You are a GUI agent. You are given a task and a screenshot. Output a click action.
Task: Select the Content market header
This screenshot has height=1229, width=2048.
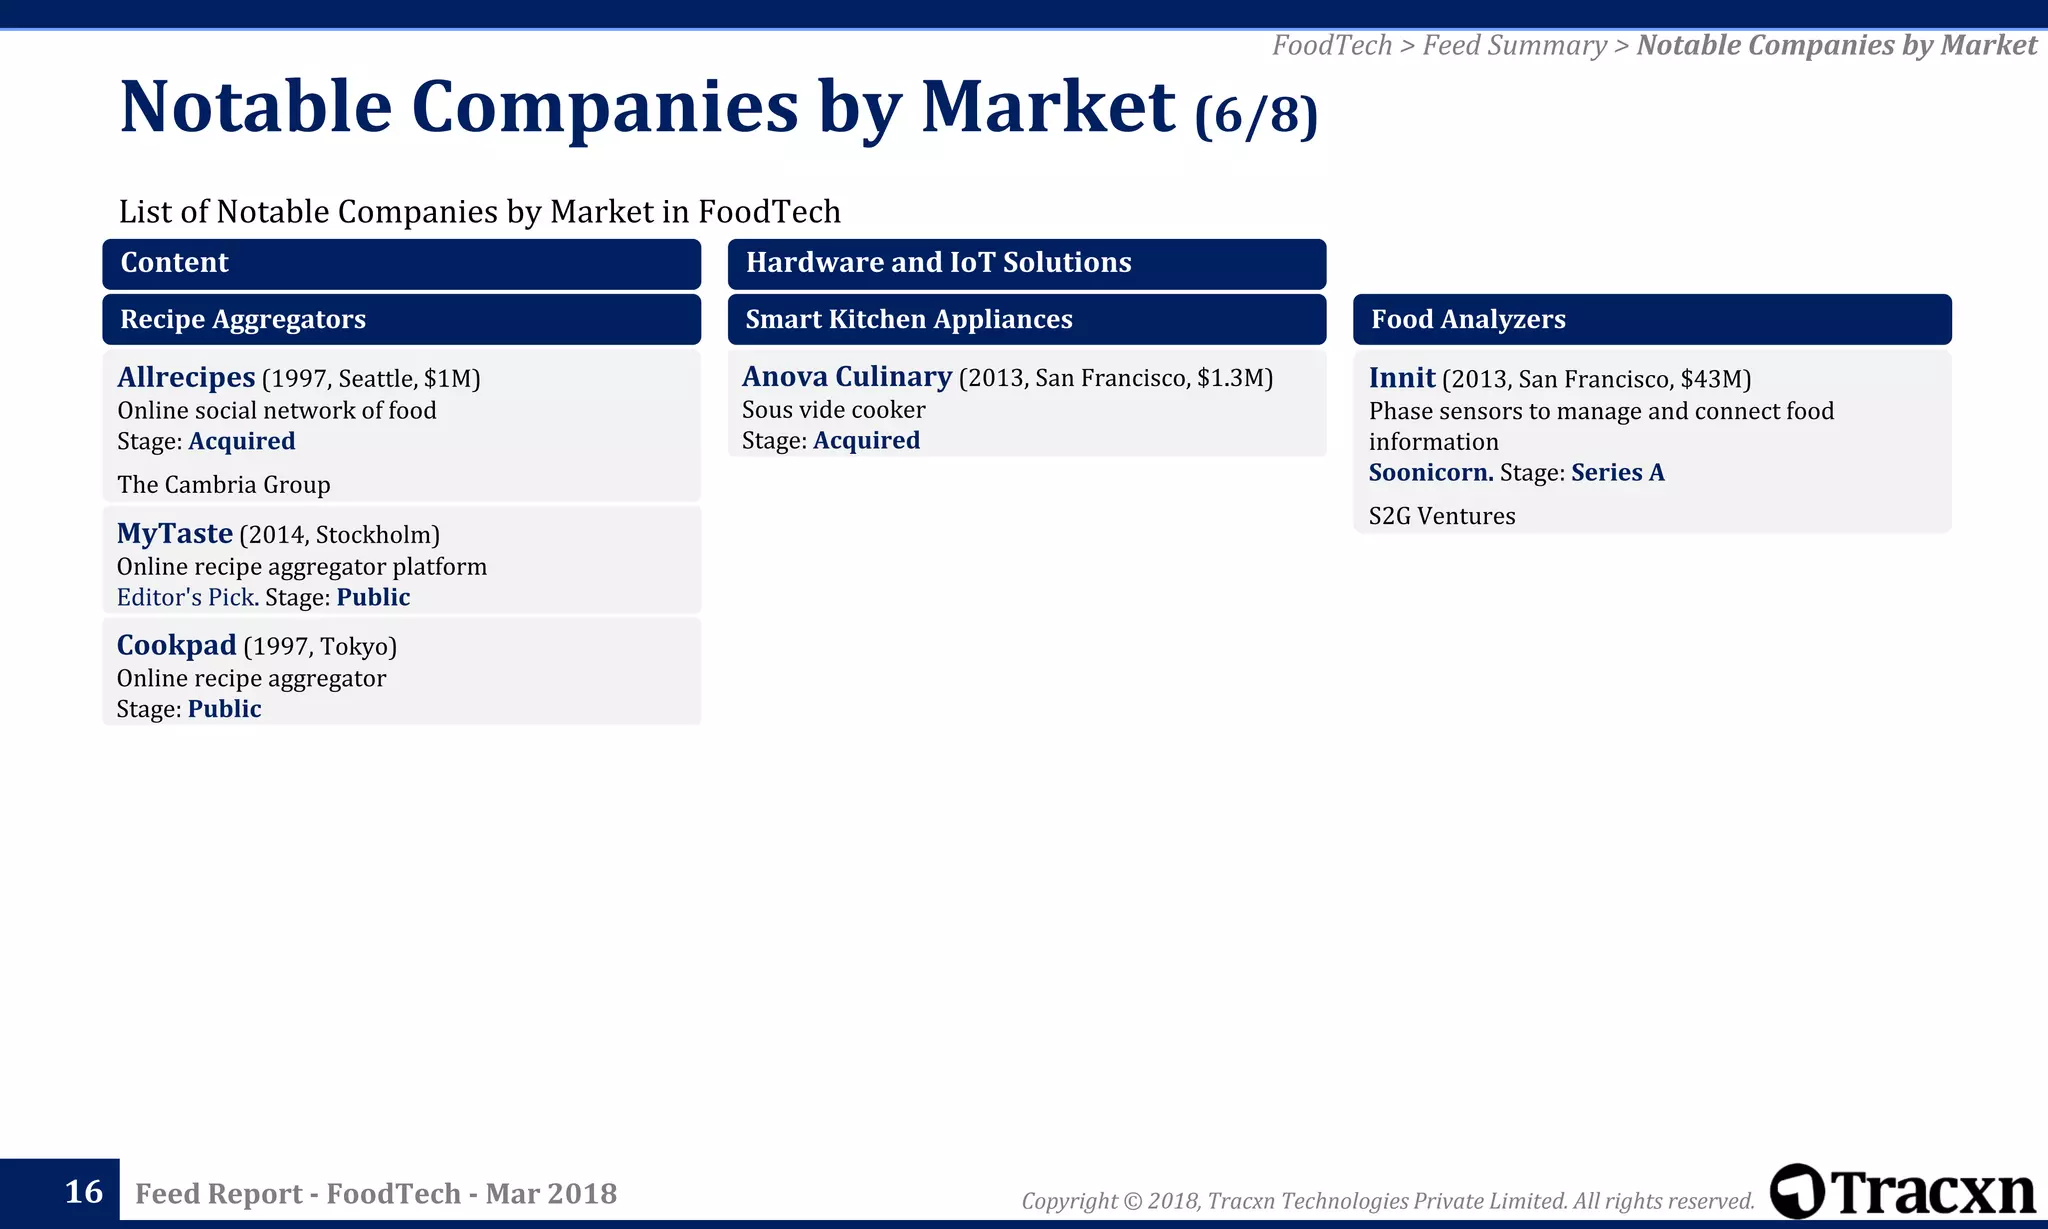coord(401,263)
